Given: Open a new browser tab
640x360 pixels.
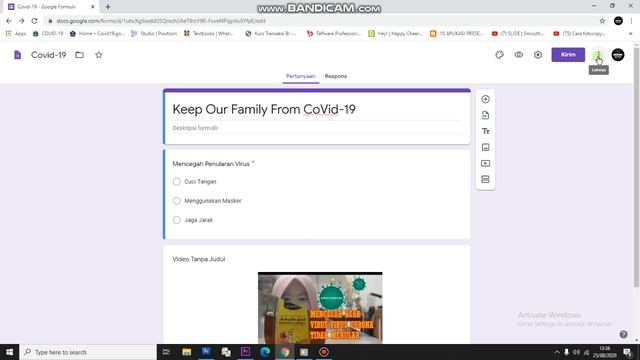Looking at the screenshot, I should pos(108,7).
